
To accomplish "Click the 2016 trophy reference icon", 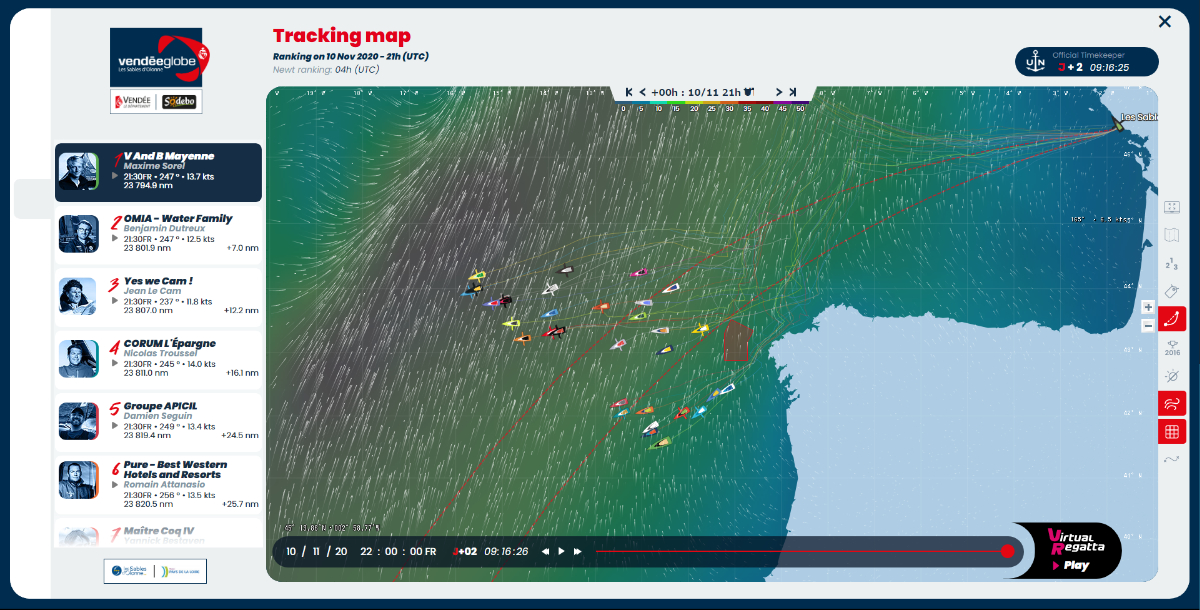I will (1172, 347).
